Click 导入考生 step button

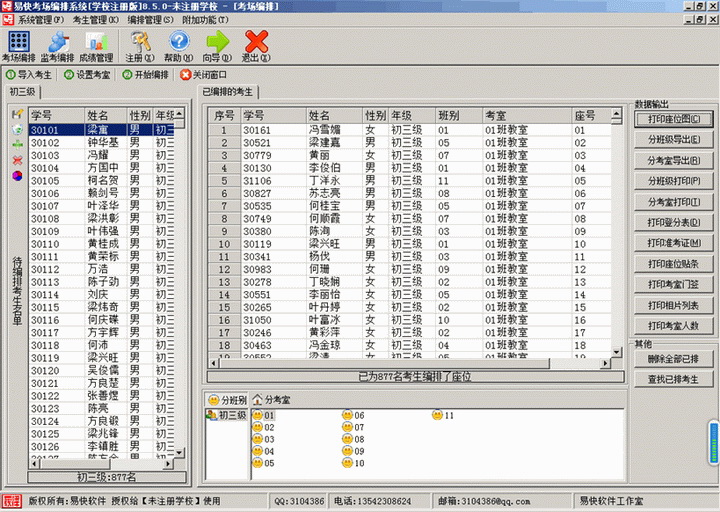[30, 74]
